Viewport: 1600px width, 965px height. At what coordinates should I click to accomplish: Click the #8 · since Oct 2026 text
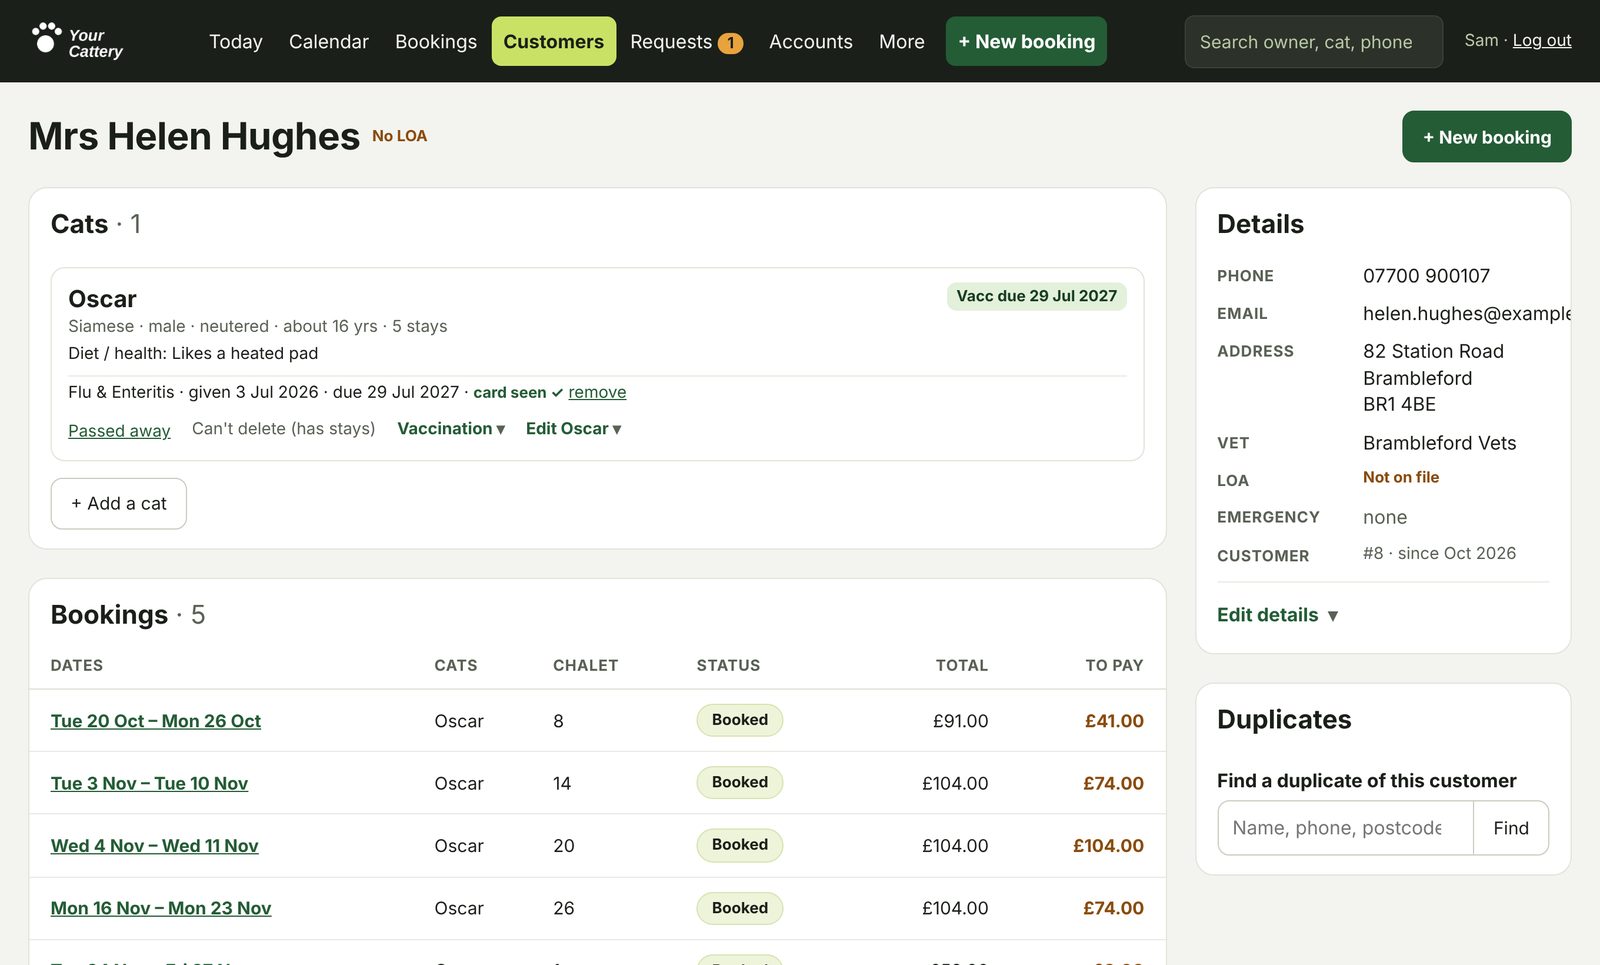(1439, 554)
